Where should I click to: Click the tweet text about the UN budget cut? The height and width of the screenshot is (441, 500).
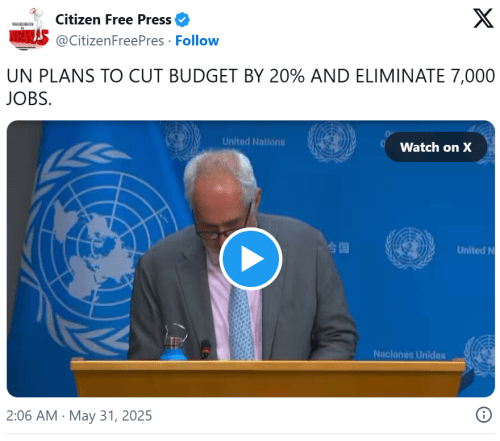251,87
